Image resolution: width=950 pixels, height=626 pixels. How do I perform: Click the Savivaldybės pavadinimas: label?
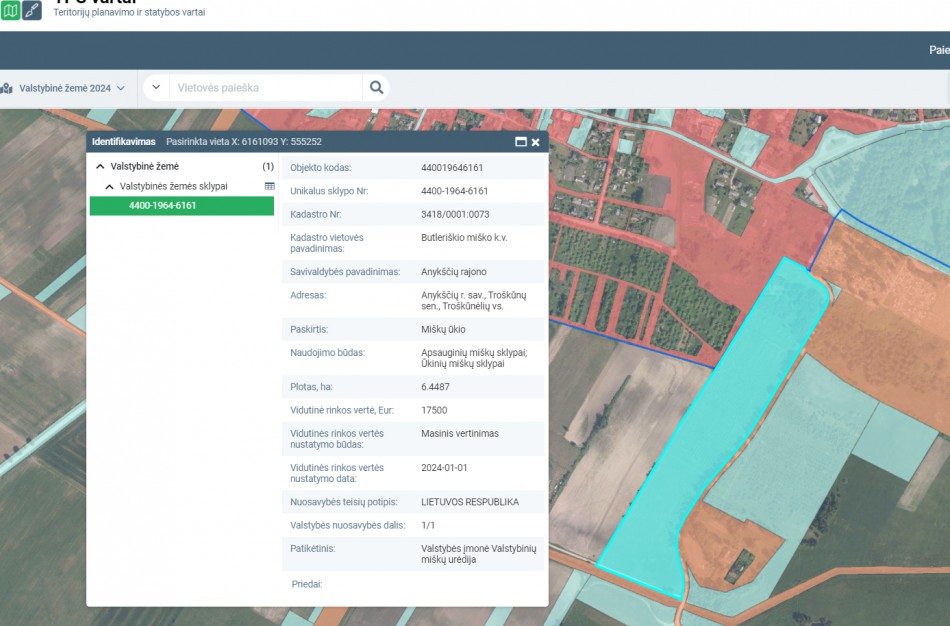pos(345,272)
